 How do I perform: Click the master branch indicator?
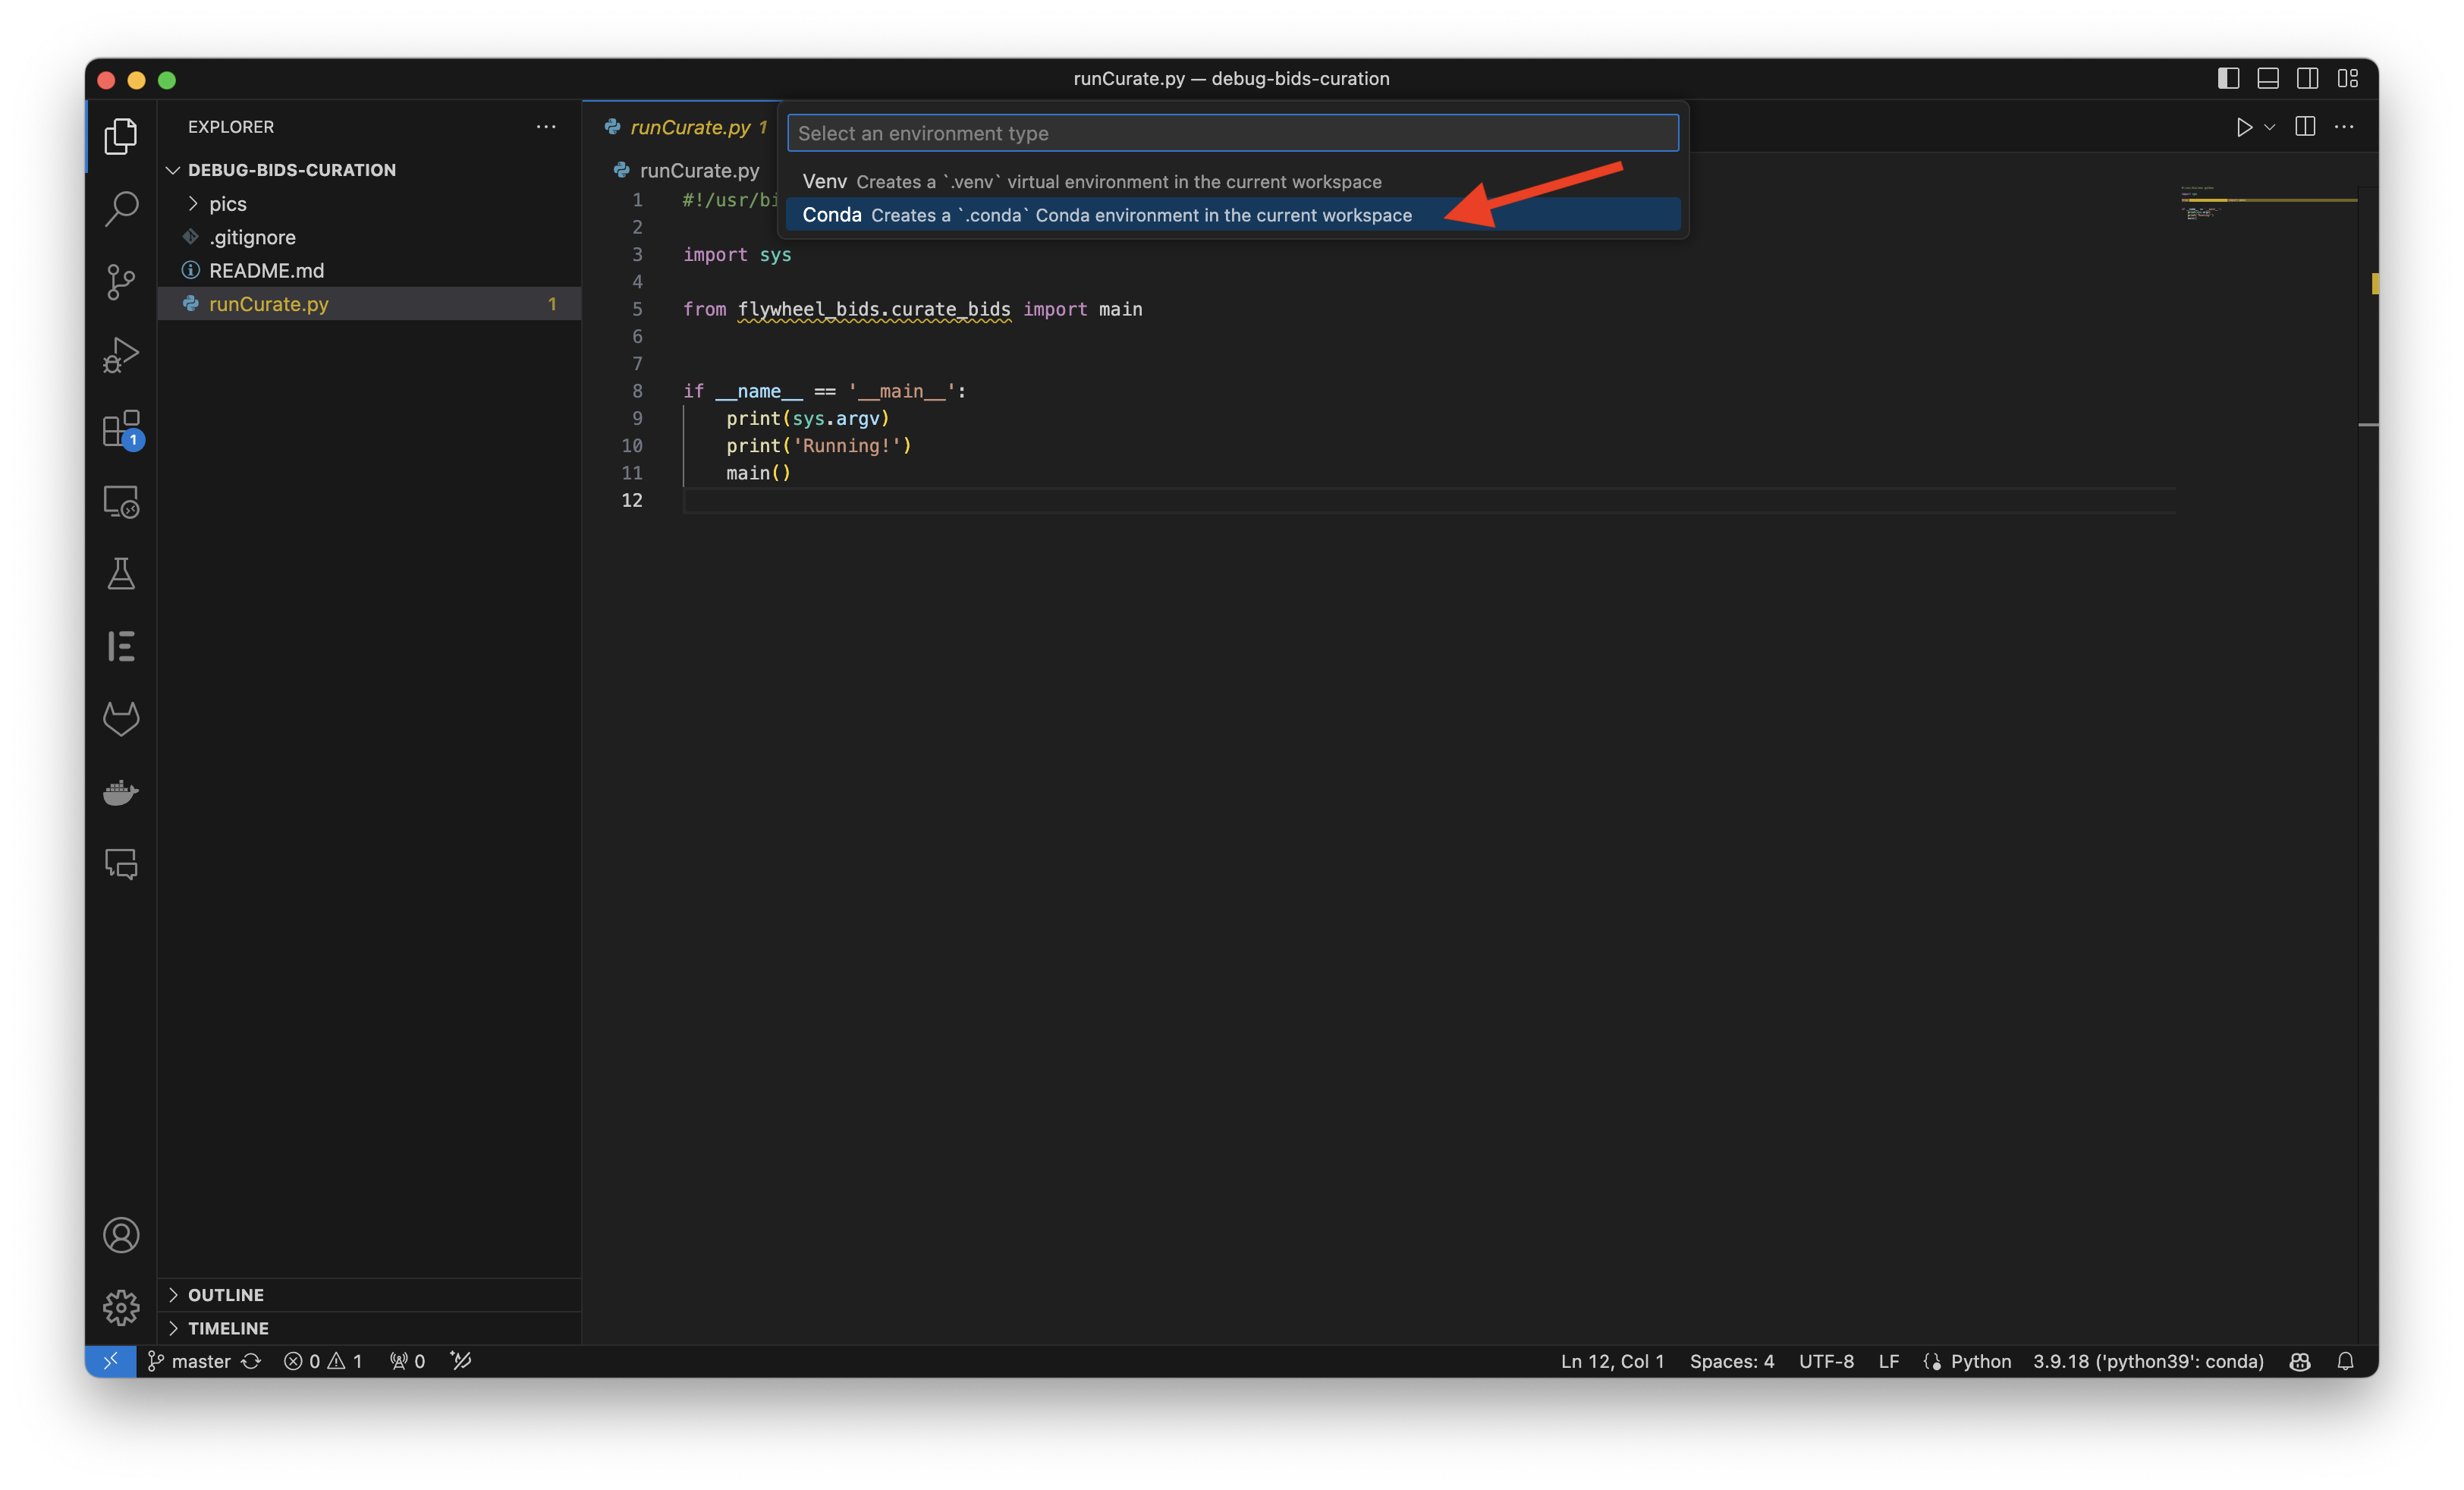click(189, 1361)
